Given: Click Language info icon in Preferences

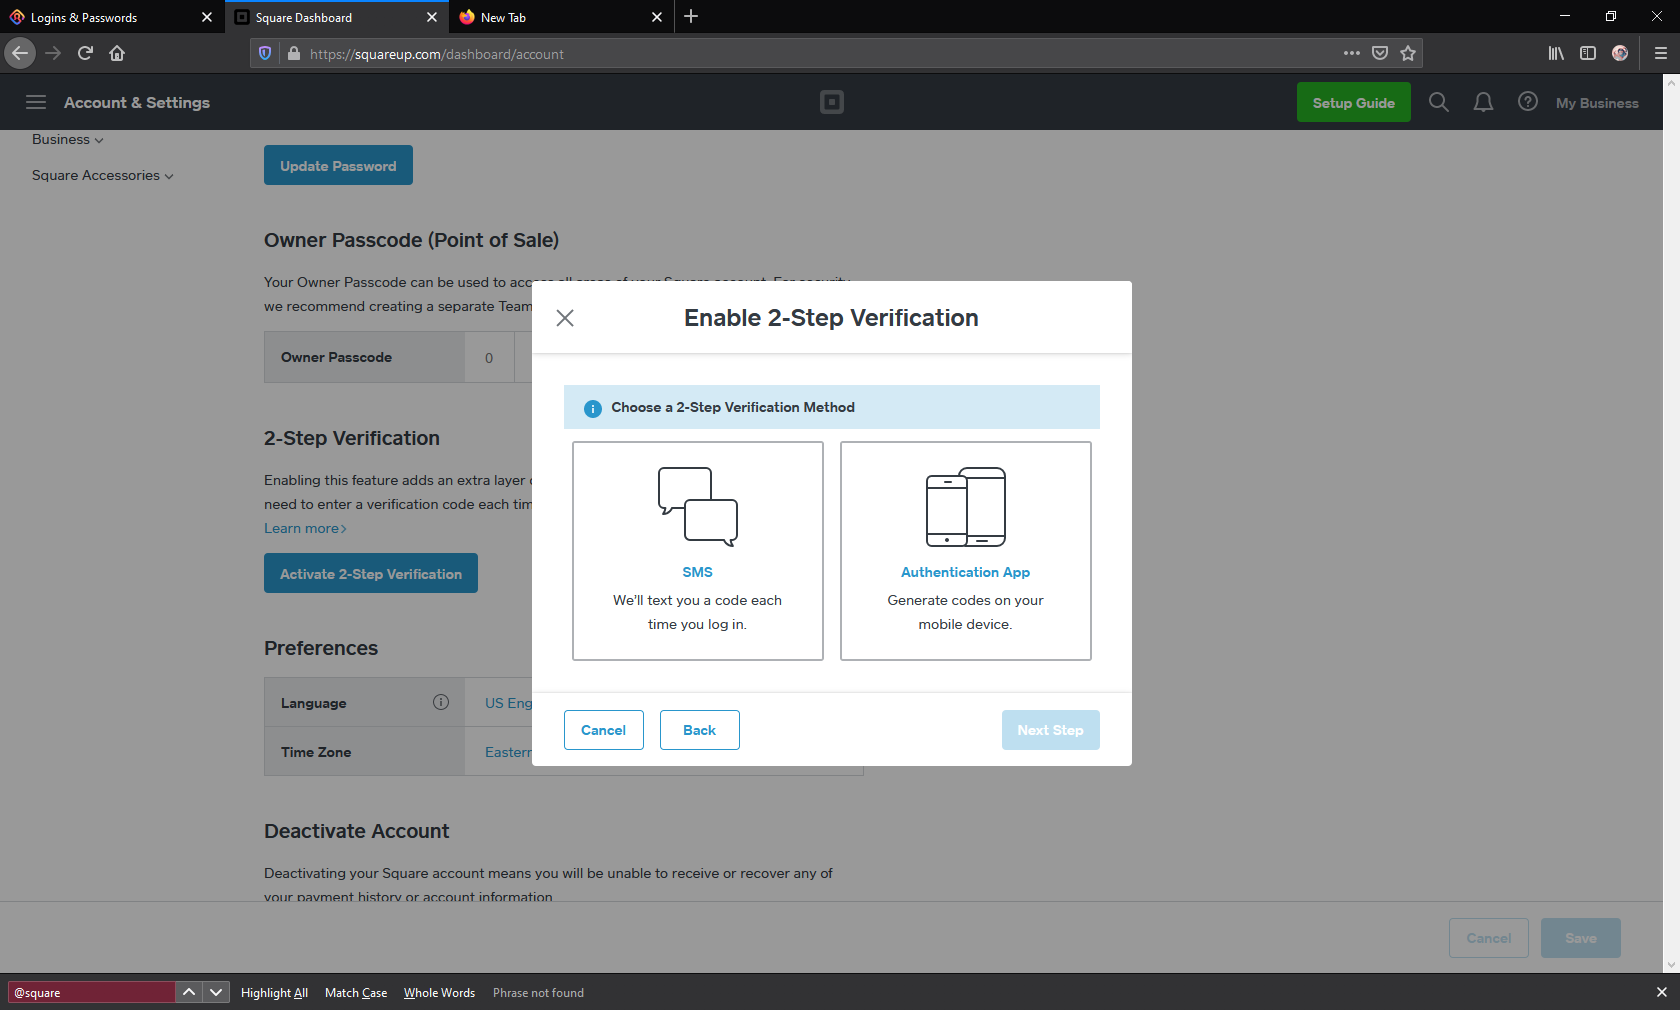Looking at the screenshot, I should [441, 702].
